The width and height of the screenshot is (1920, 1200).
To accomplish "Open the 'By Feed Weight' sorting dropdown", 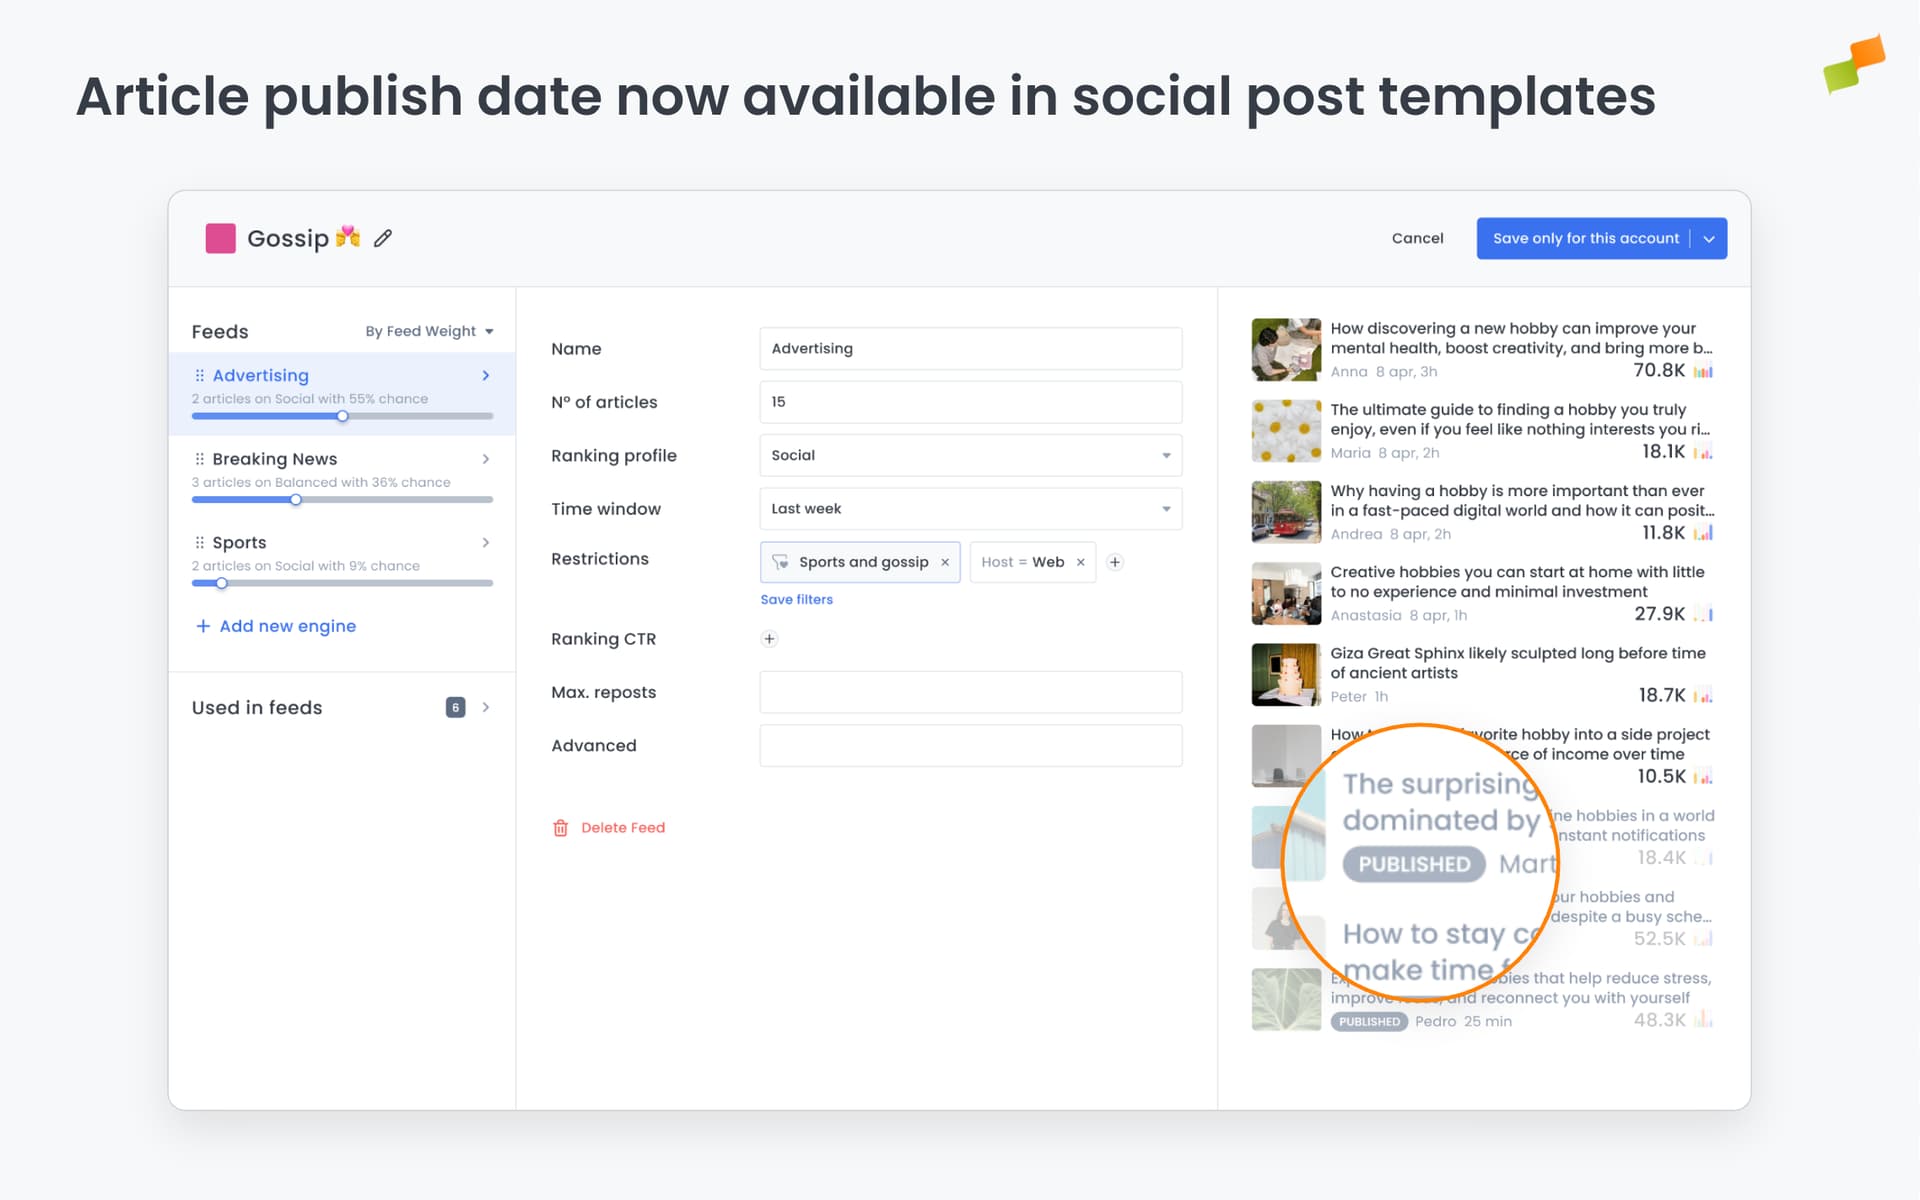I will click(429, 331).
